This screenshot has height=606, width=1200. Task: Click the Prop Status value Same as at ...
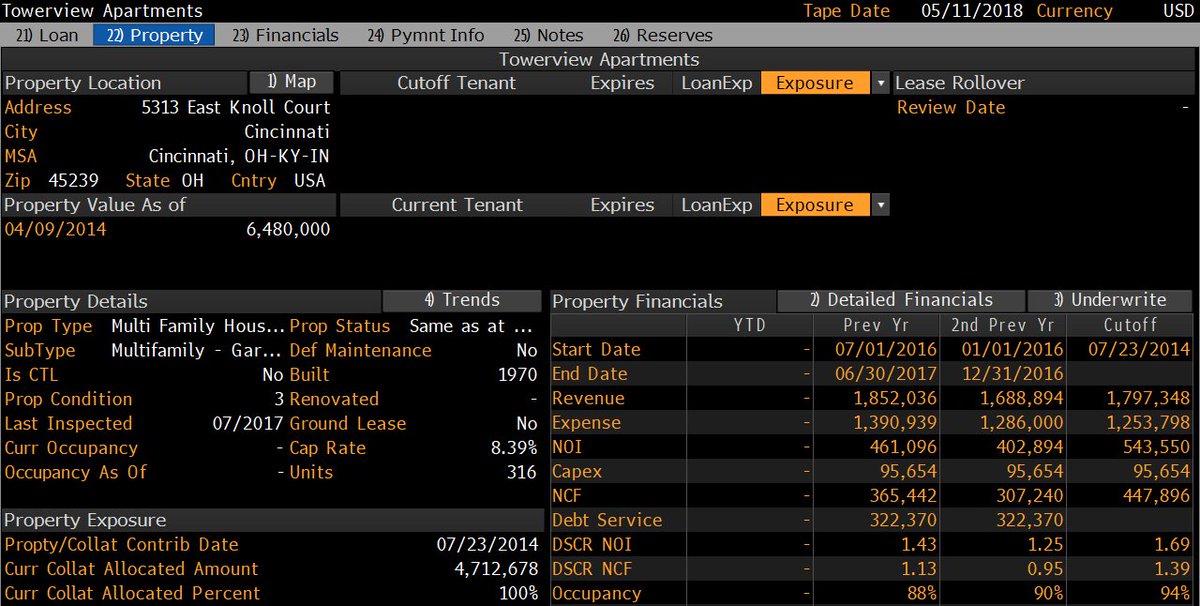tap(471, 326)
